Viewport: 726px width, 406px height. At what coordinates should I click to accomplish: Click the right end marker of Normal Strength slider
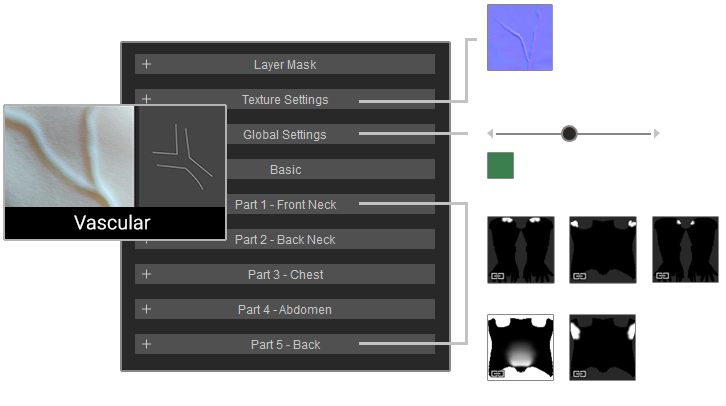tap(656, 133)
